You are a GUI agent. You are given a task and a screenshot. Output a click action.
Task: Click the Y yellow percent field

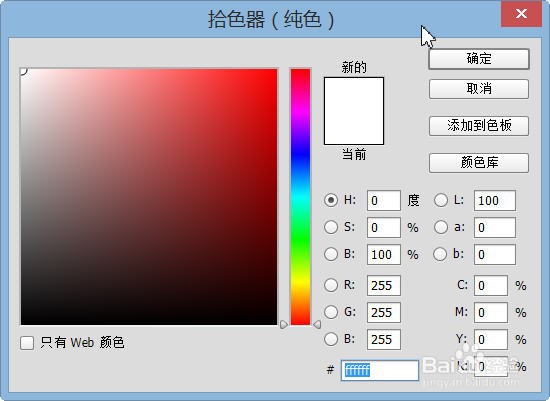[491, 340]
